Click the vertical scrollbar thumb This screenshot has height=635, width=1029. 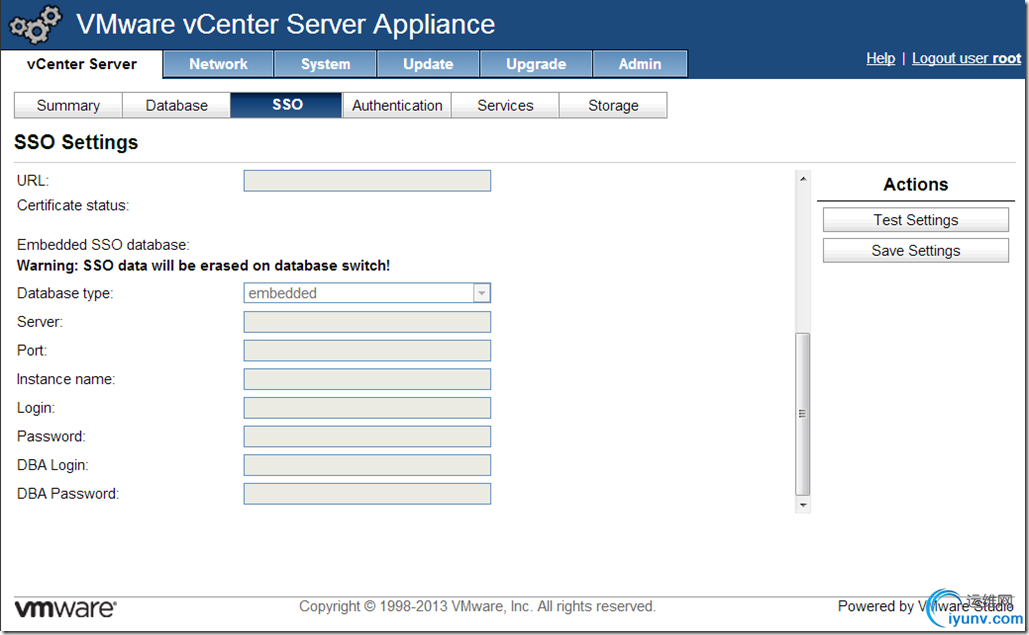pos(803,414)
